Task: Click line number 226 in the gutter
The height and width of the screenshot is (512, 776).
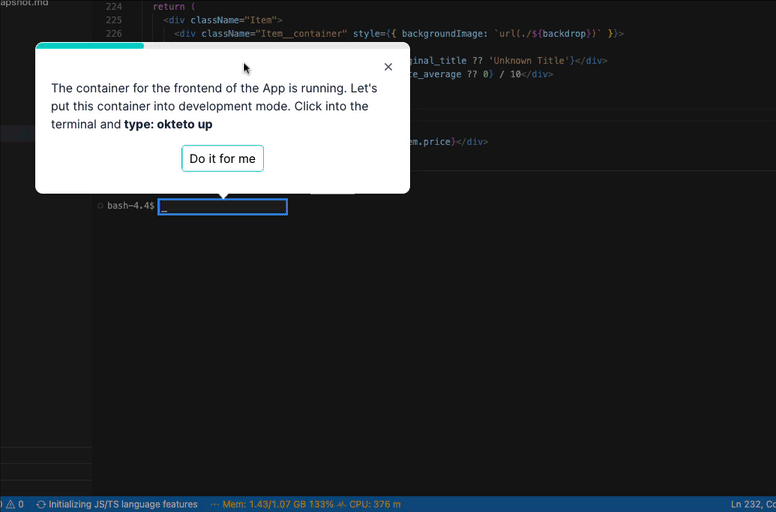Action: (113, 34)
